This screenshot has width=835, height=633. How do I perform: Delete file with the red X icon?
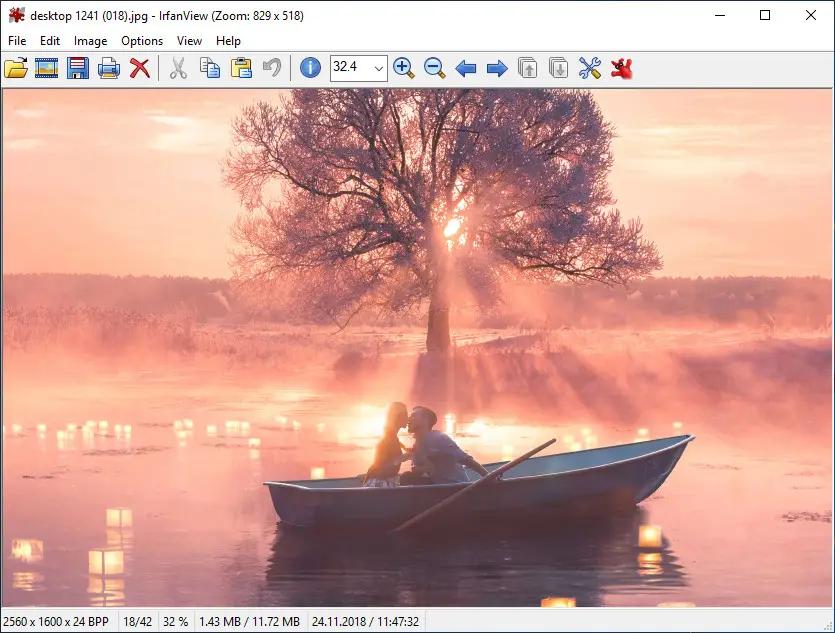pos(140,68)
